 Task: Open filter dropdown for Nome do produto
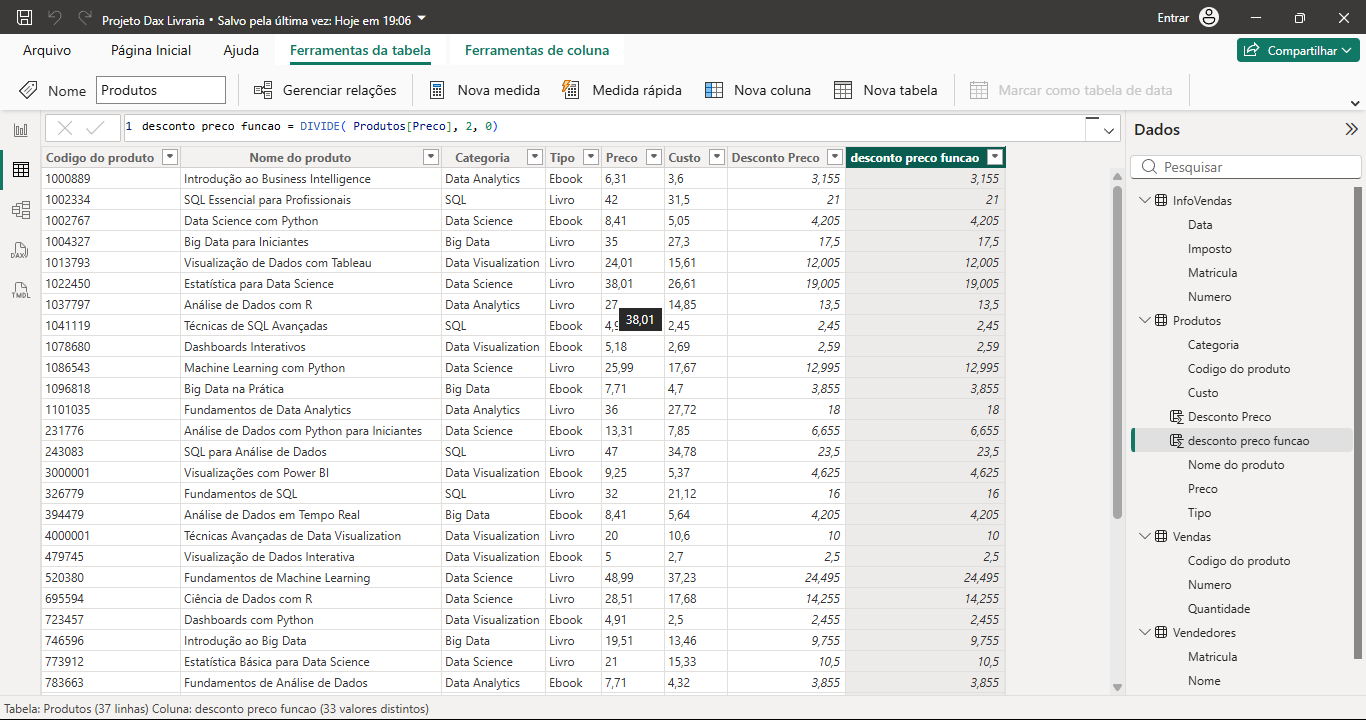coord(431,157)
